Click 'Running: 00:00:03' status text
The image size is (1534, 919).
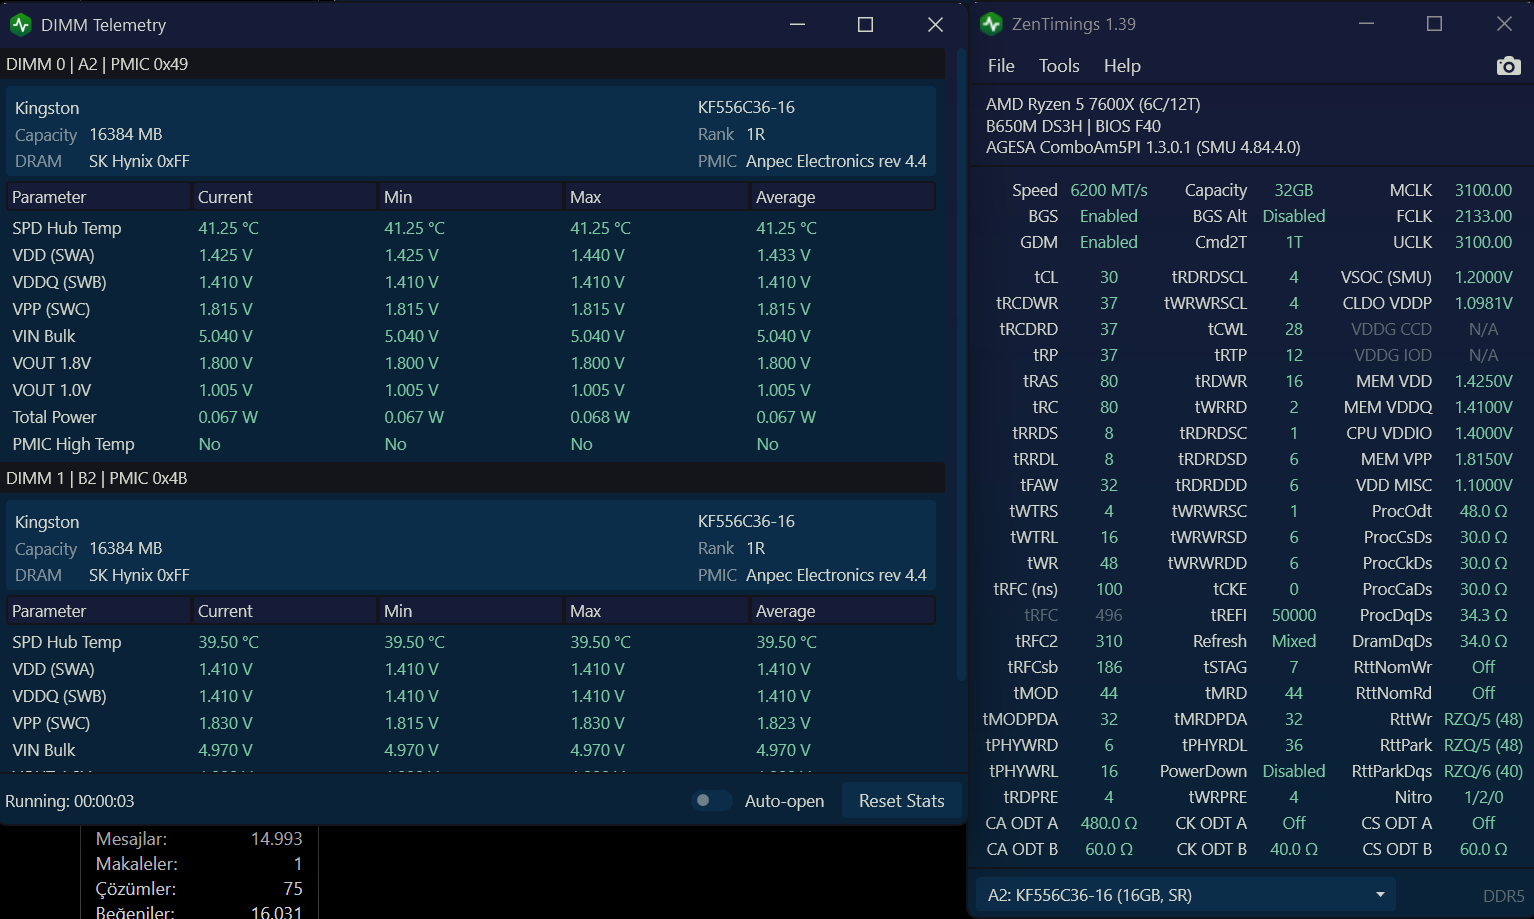click(70, 801)
